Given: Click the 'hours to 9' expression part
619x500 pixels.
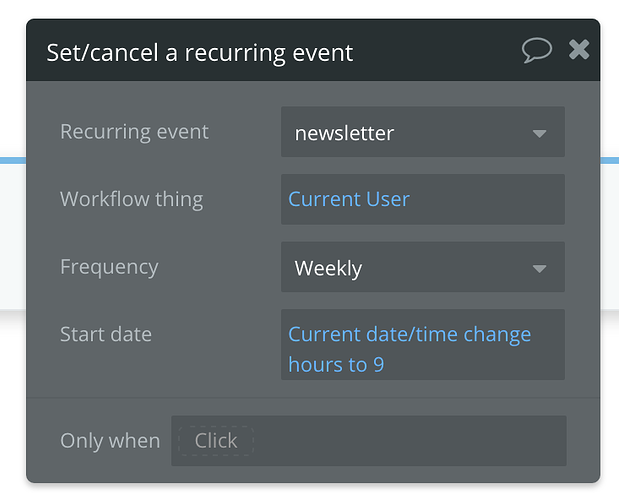Looking at the screenshot, I should point(336,365).
